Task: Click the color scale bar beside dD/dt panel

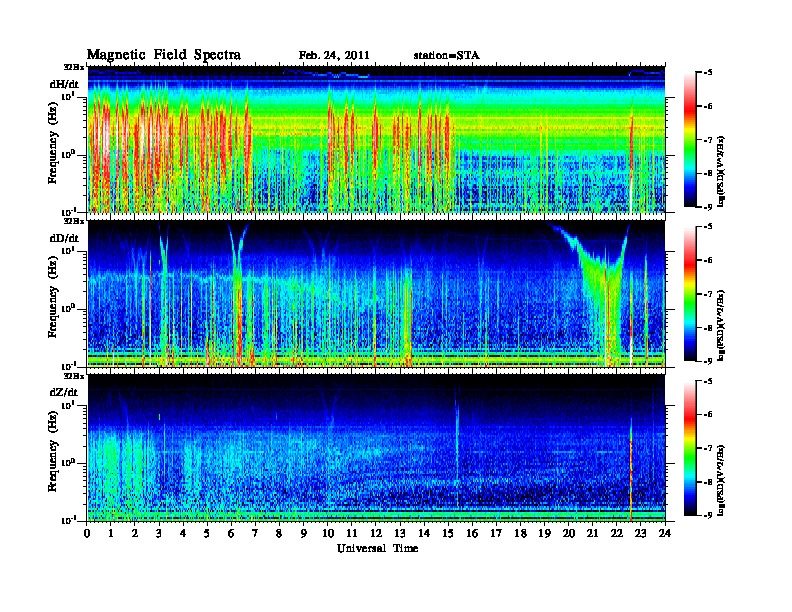Action: pyautogui.click(x=690, y=293)
